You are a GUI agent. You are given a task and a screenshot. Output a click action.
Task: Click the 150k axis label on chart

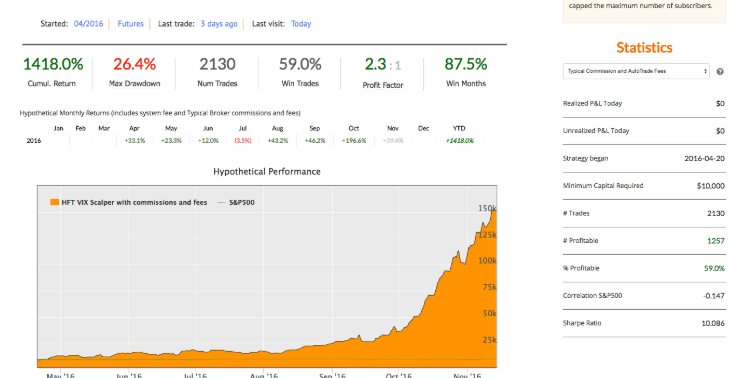tap(487, 208)
